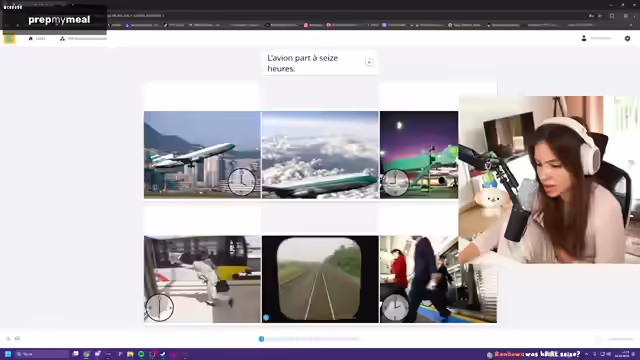The image size is (640, 360).
Task: Select the night airport jet bridge image
Action: click(419, 155)
